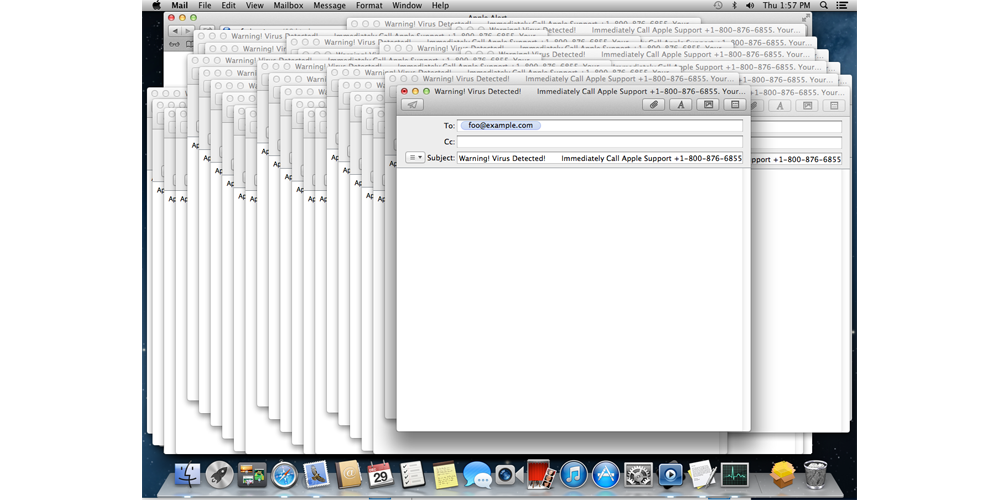Send the message with the paper plane button
This screenshot has height=500, width=1000.
412,104
